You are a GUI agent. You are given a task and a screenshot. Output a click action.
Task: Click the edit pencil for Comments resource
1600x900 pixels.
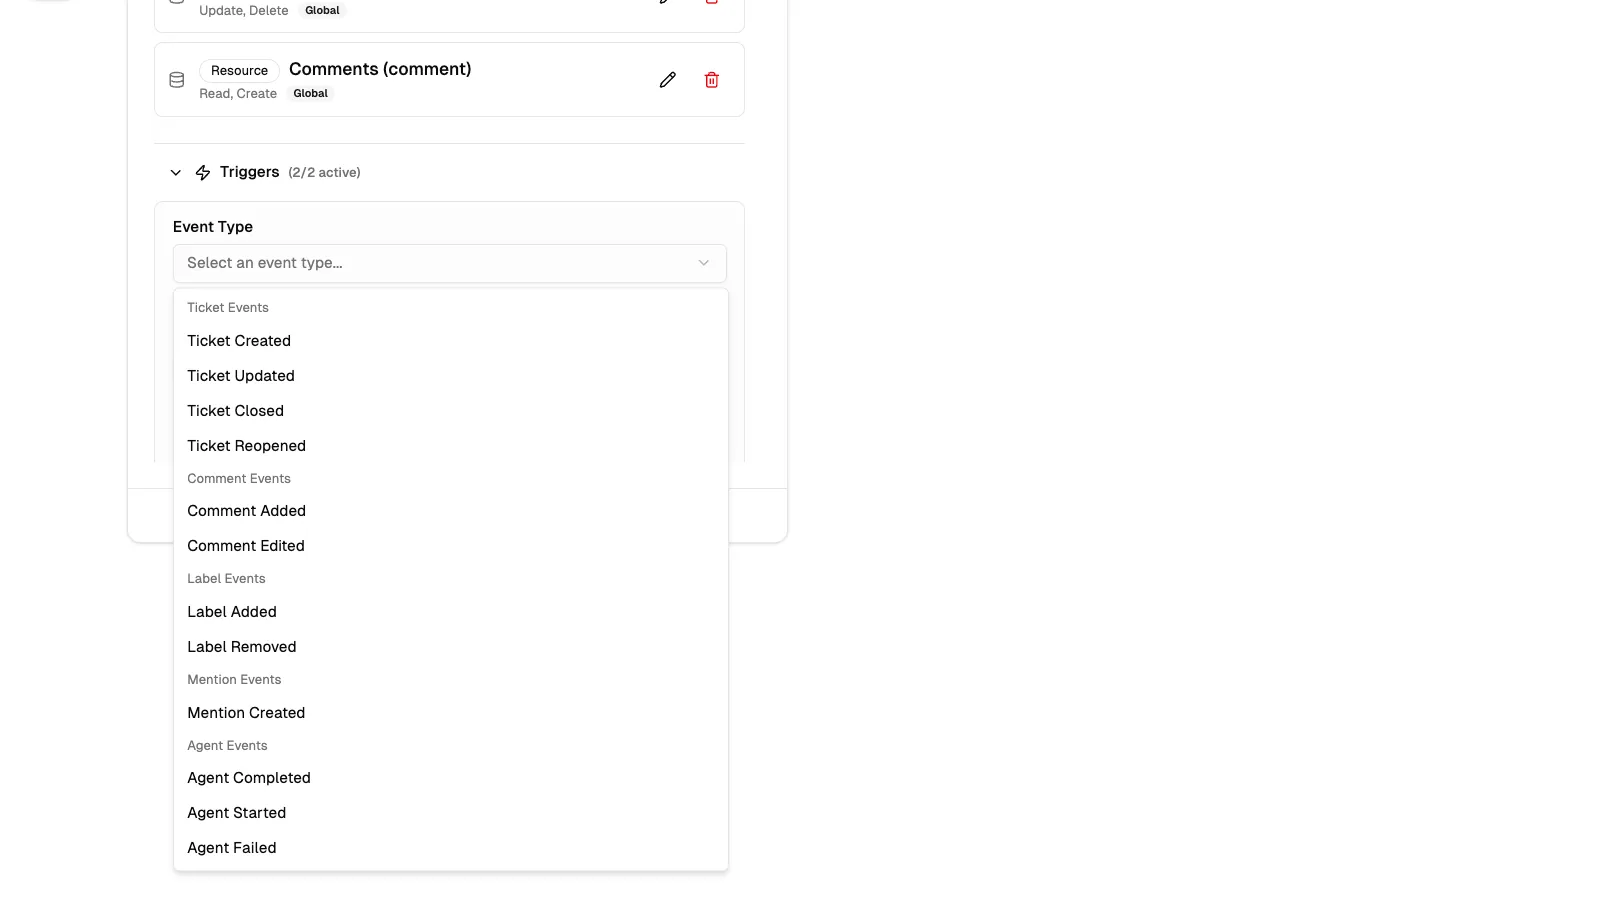667,79
